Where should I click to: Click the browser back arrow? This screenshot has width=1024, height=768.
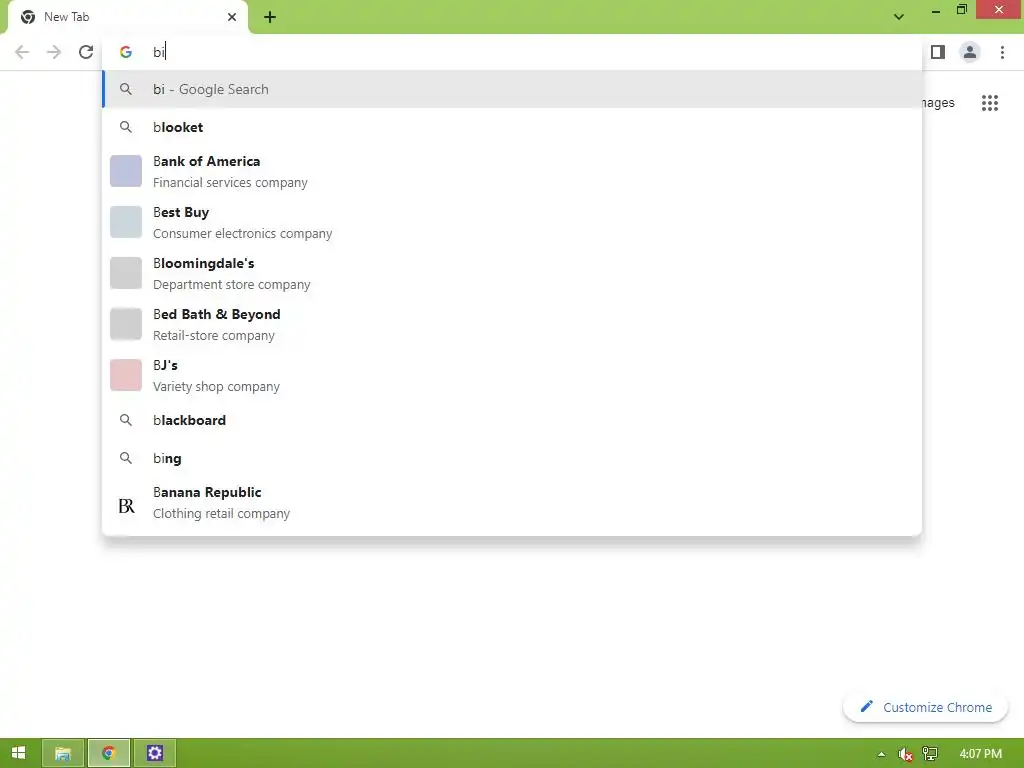22,52
